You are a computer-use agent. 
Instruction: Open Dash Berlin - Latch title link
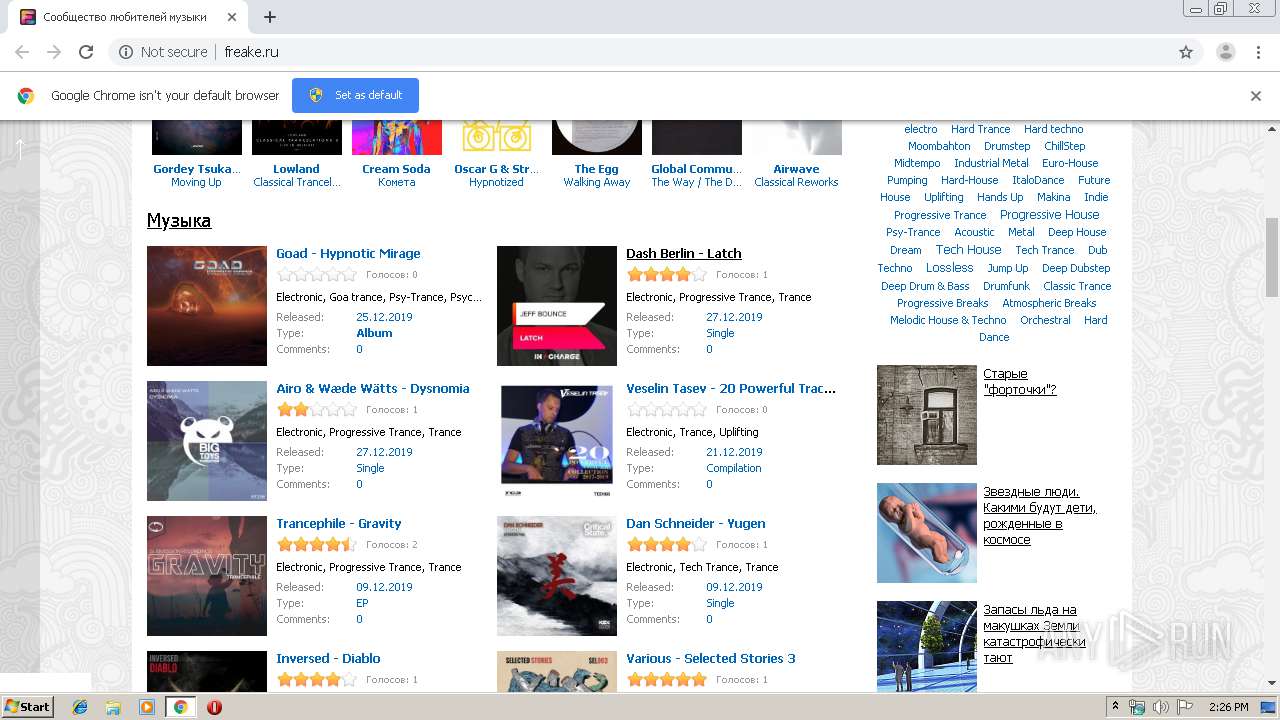[684, 254]
